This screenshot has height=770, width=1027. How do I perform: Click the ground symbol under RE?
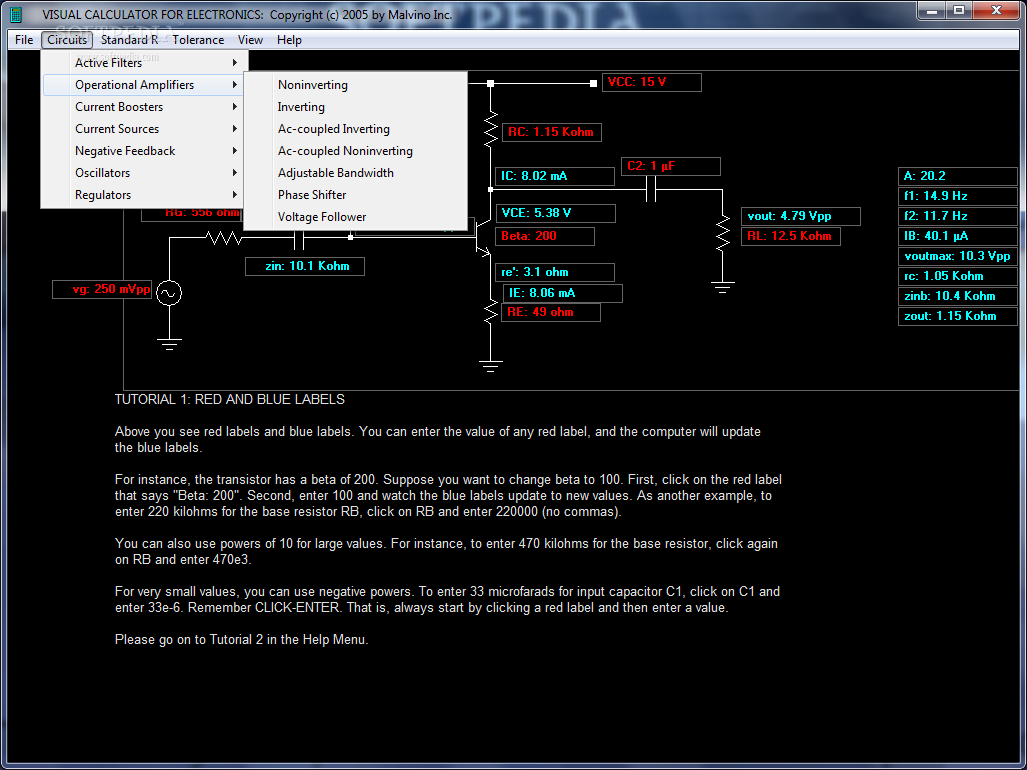click(491, 366)
